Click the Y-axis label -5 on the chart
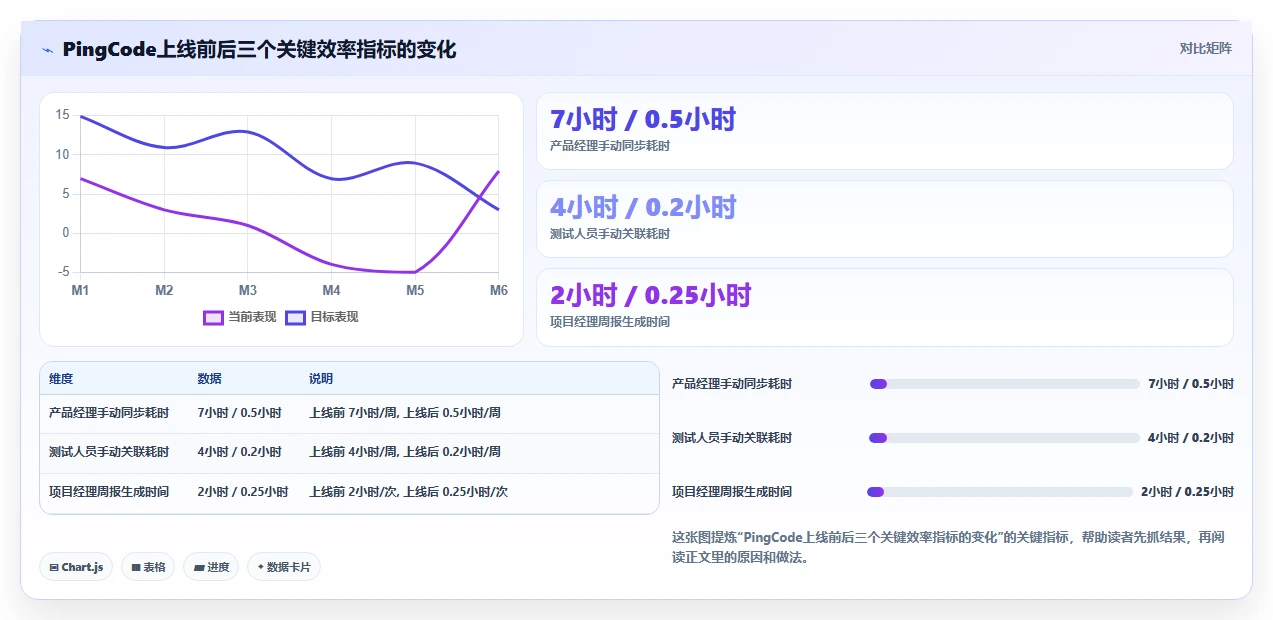 click(x=63, y=272)
